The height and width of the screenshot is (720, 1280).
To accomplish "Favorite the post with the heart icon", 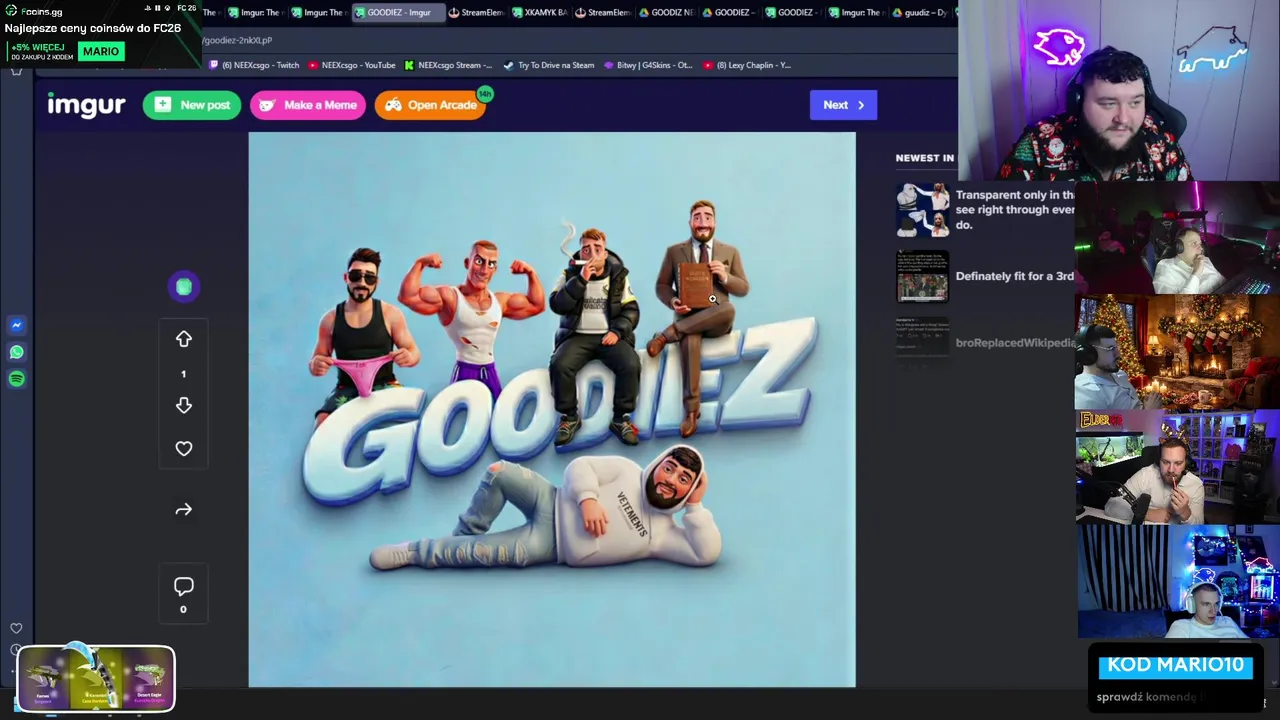I will [184, 449].
